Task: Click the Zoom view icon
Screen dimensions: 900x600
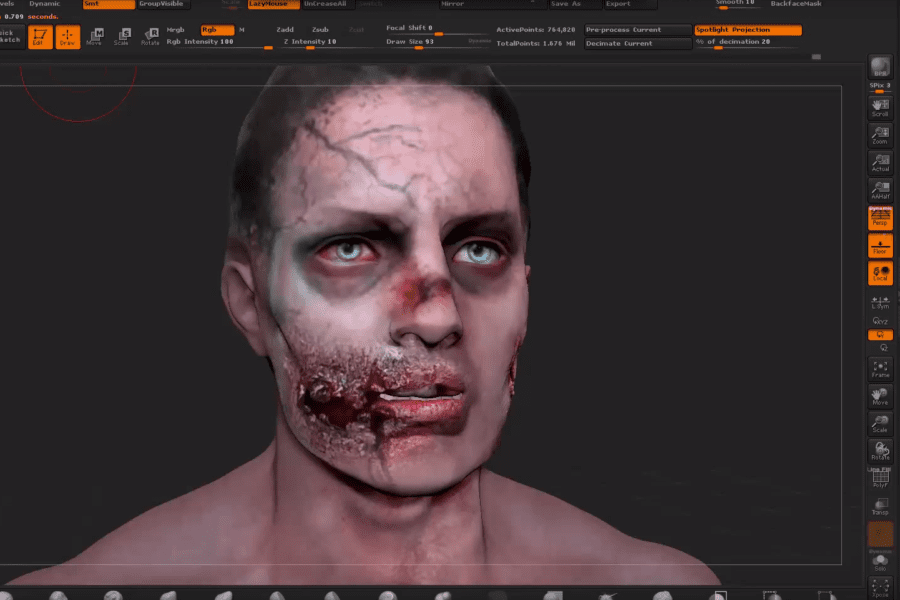Action: point(880,136)
